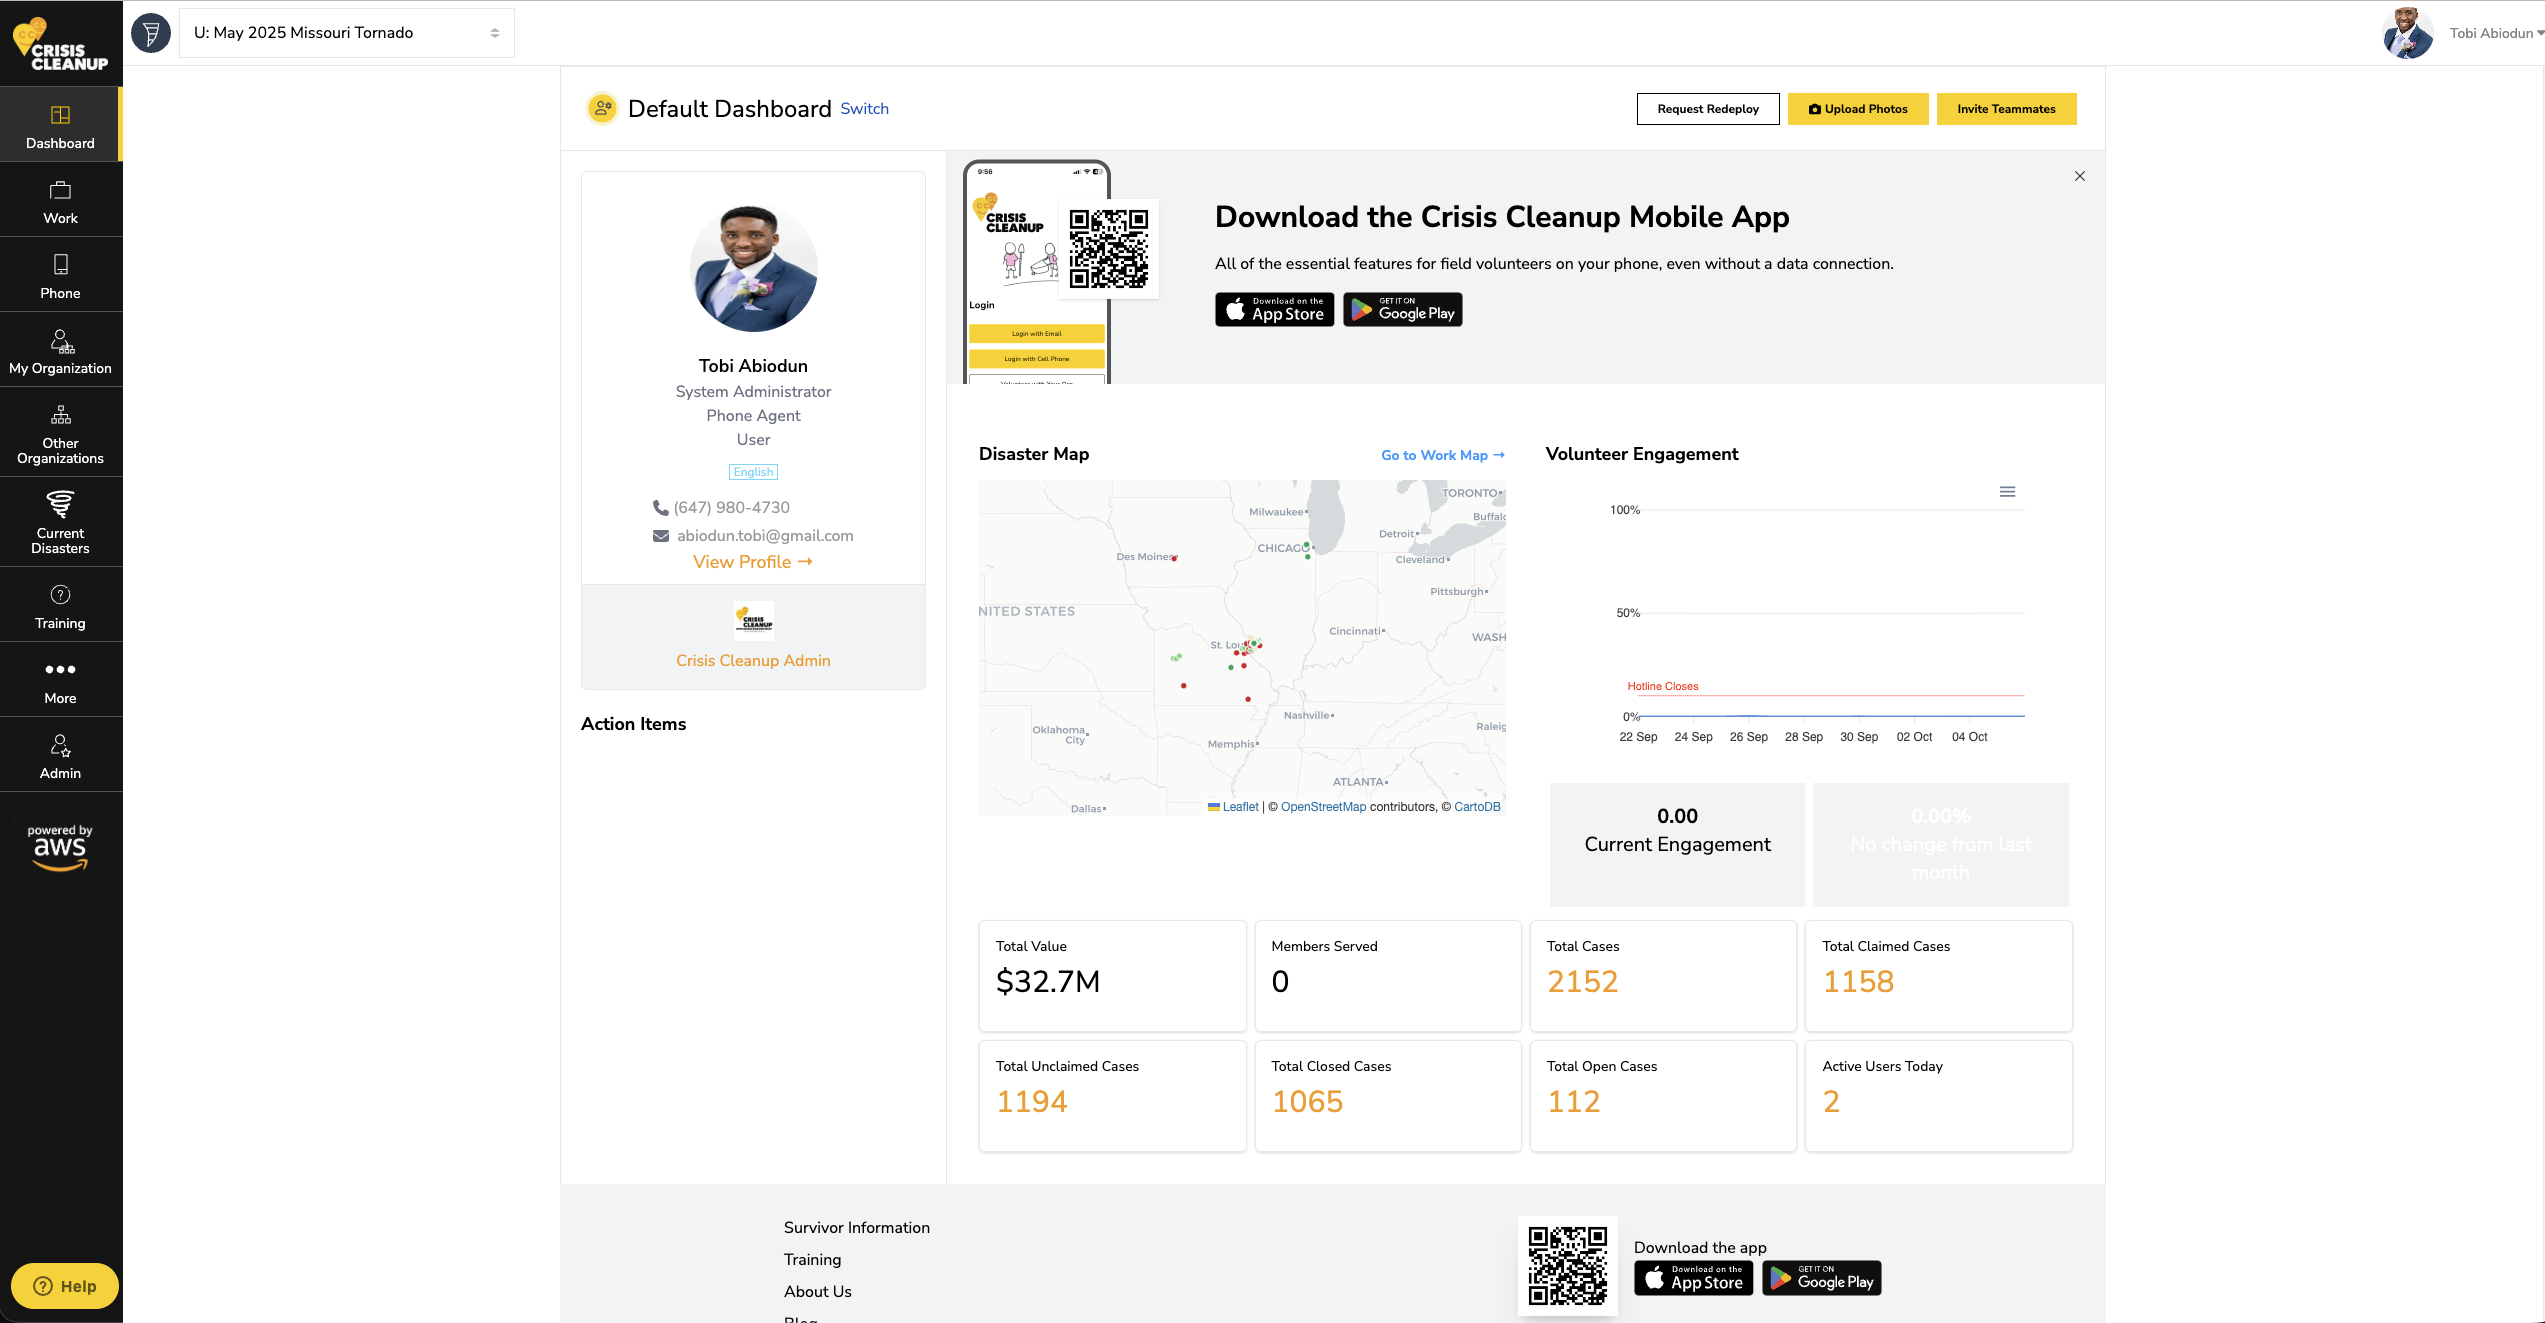Open Volunteer Engagement chart hamburger menu

pos(2007,492)
